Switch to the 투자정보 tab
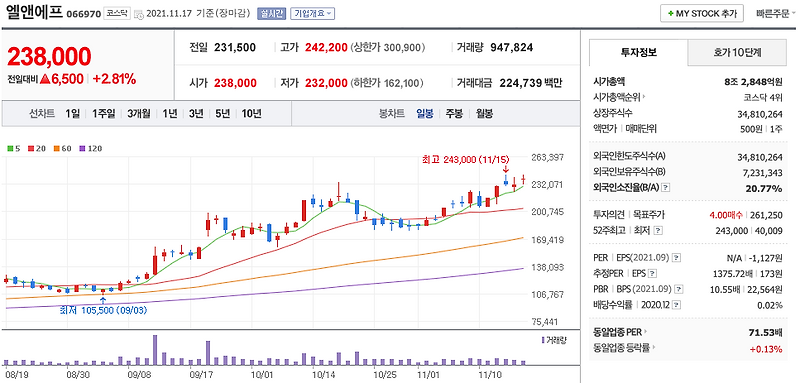Screen dimensions: 800x383 pos(638,52)
